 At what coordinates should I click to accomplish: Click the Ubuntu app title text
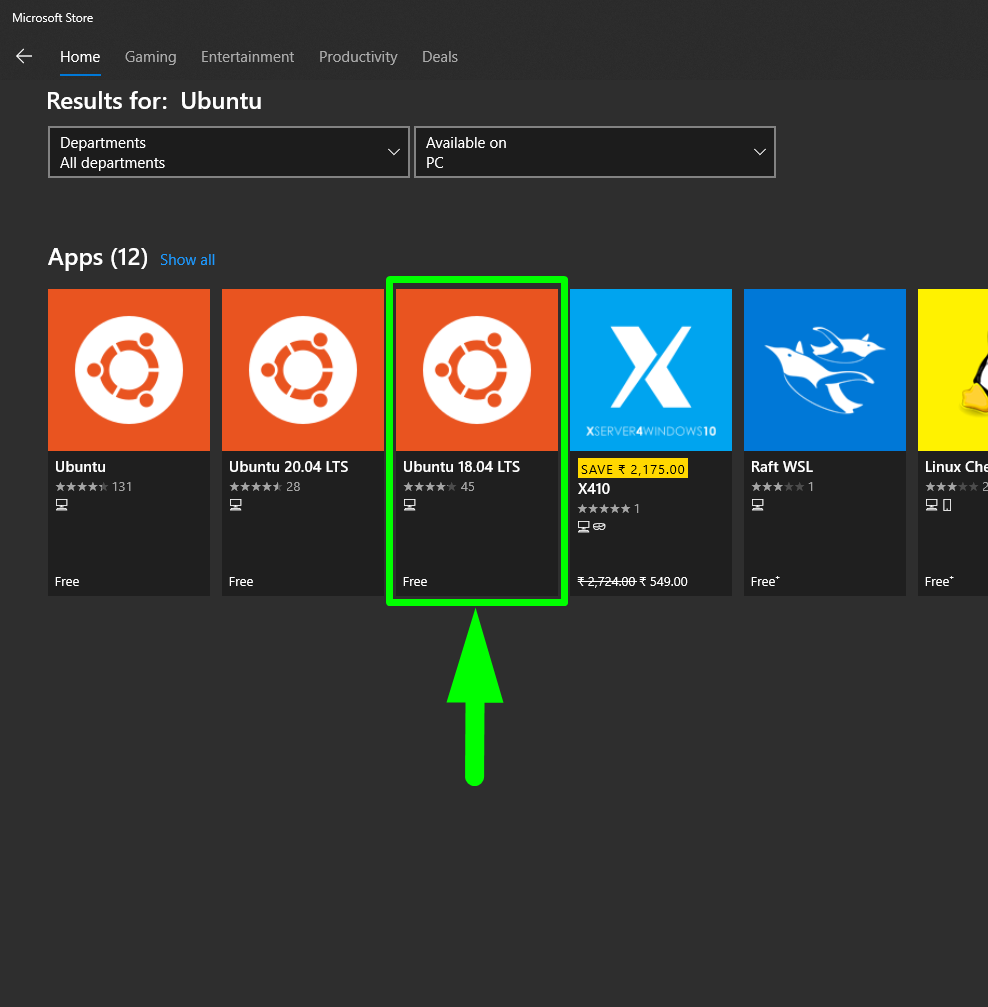click(x=80, y=467)
